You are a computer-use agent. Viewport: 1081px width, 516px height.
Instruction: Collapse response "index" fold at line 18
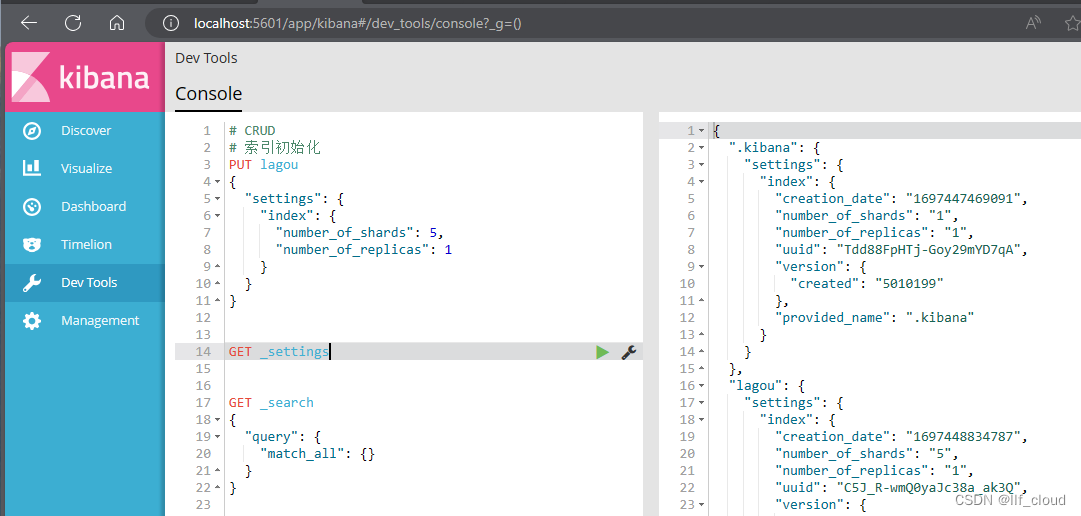pyautogui.click(x=701, y=420)
